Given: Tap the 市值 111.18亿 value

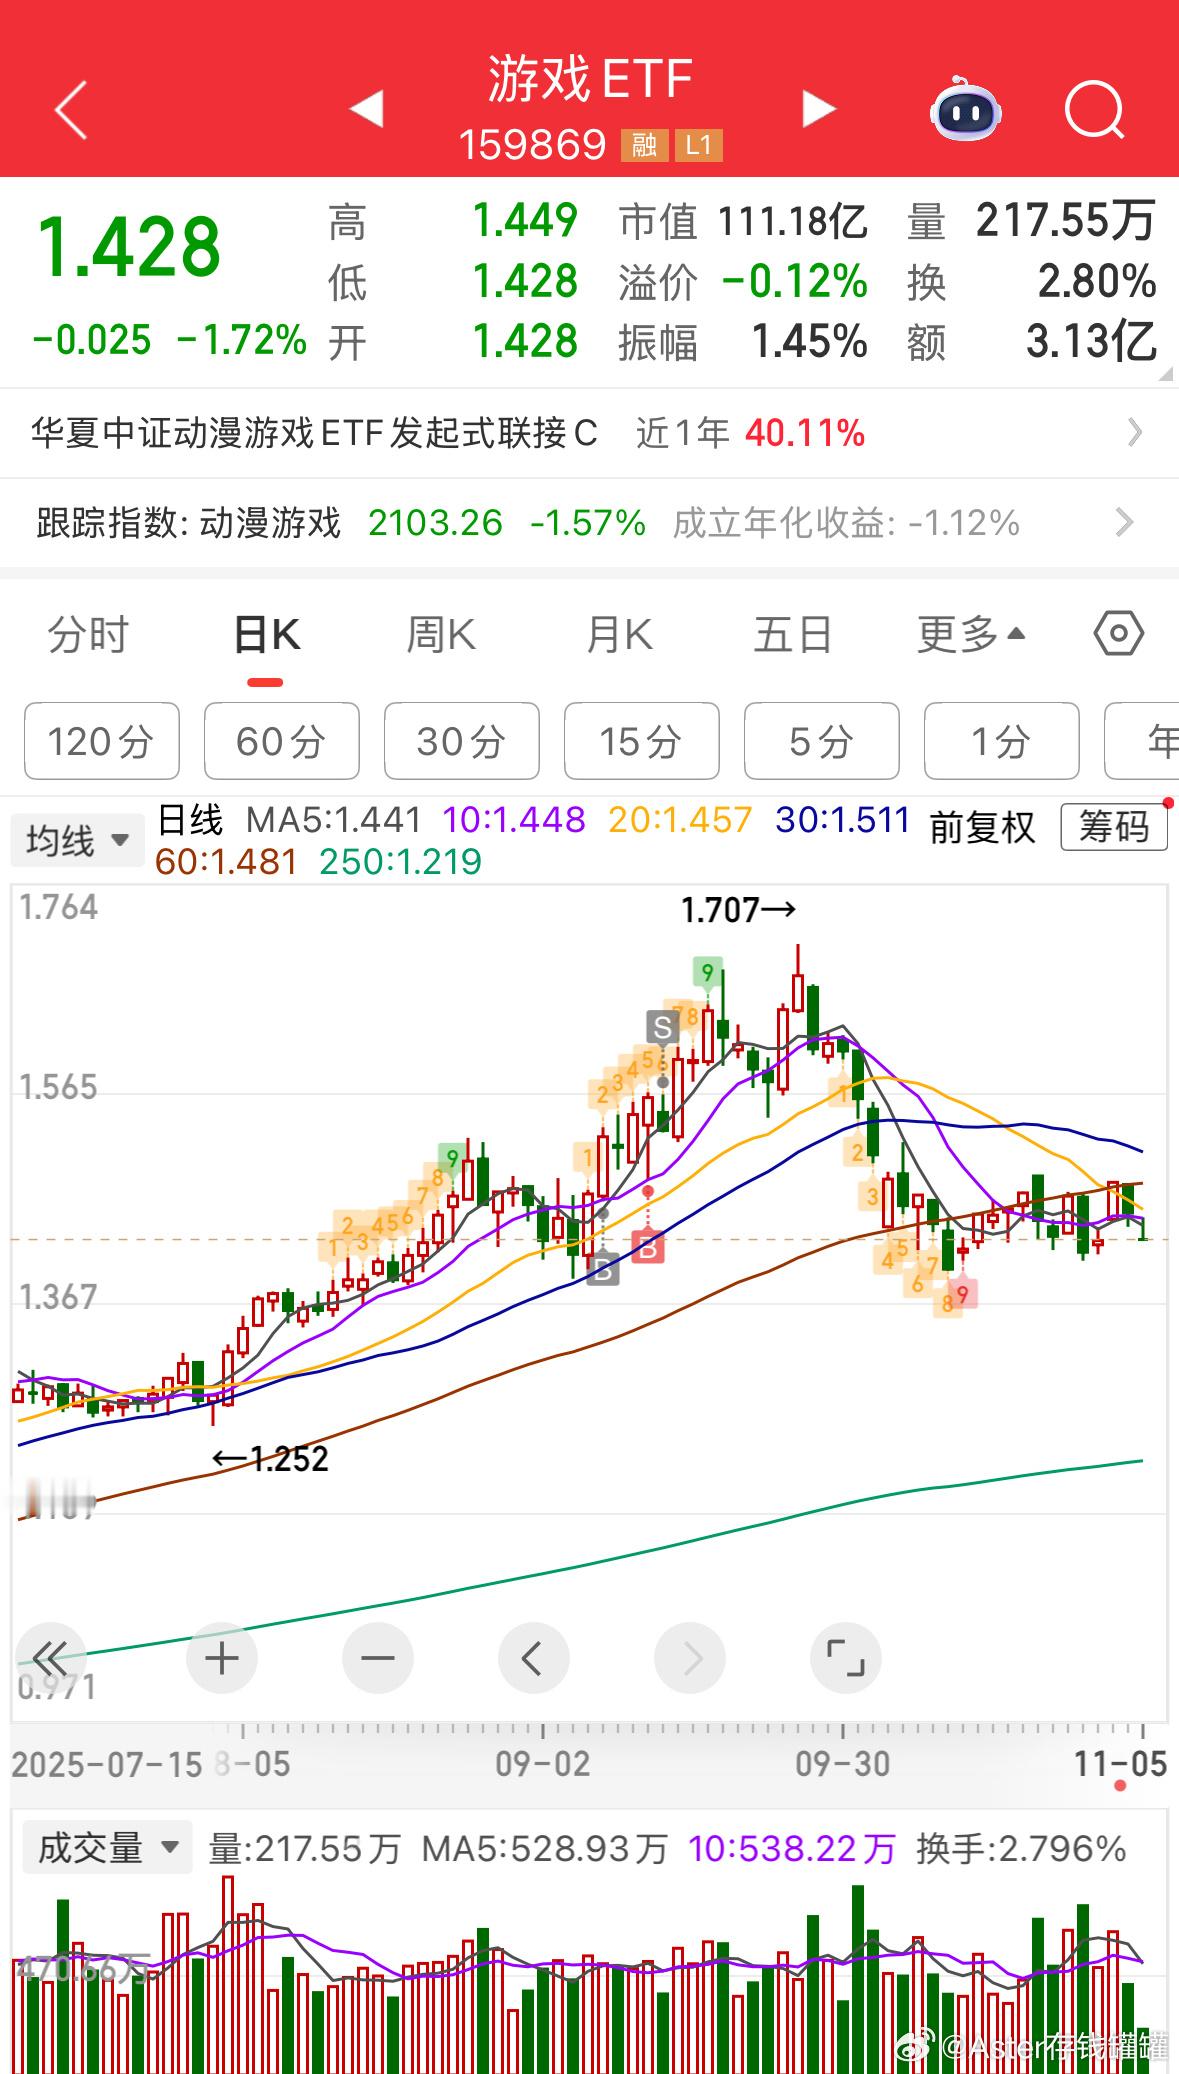Looking at the screenshot, I should point(793,220).
